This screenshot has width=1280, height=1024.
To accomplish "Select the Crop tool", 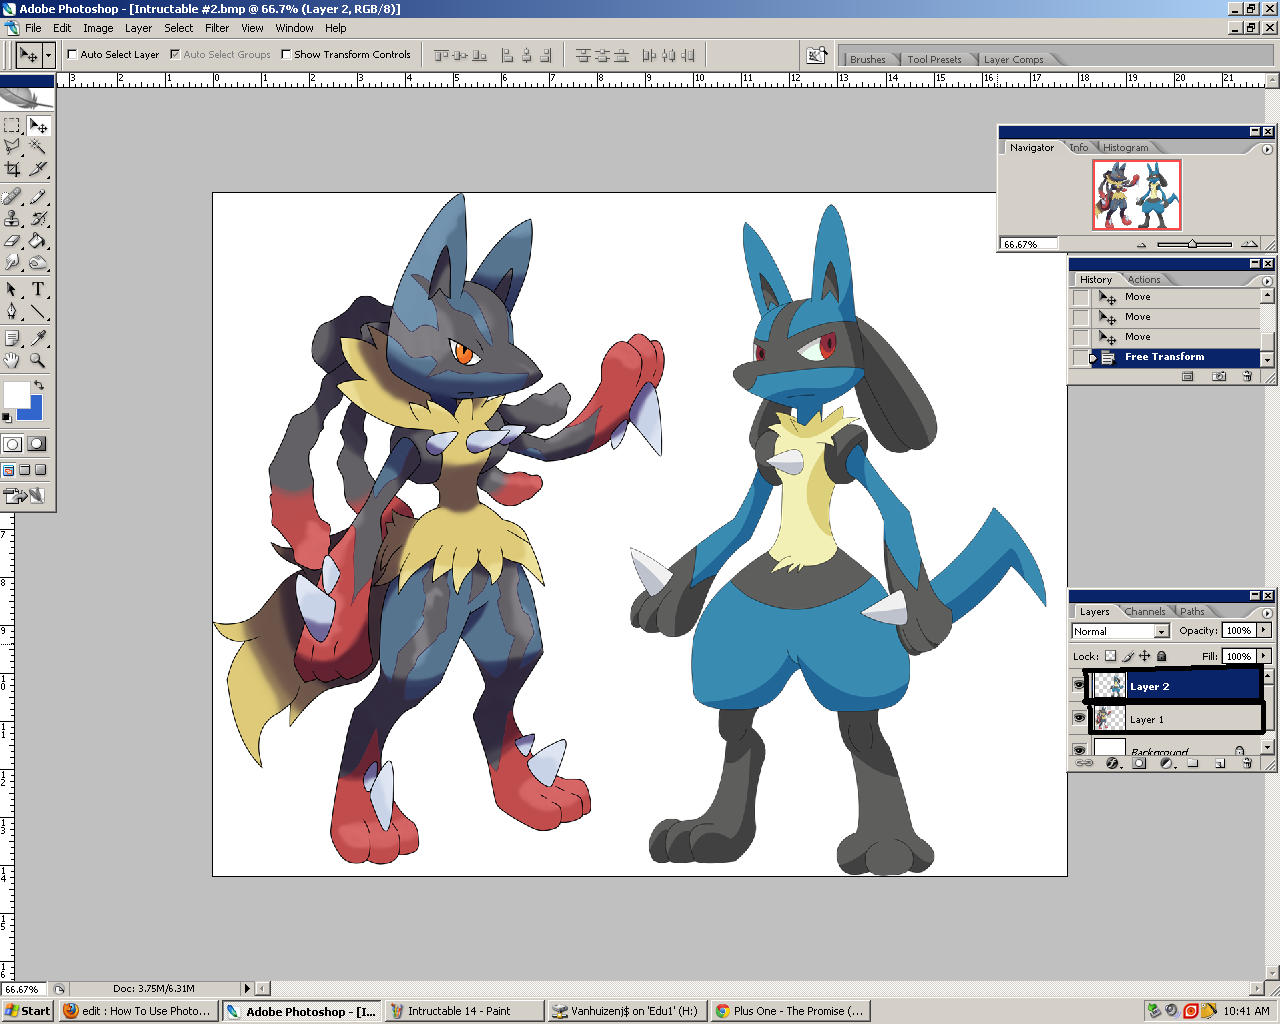I will (x=12, y=169).
